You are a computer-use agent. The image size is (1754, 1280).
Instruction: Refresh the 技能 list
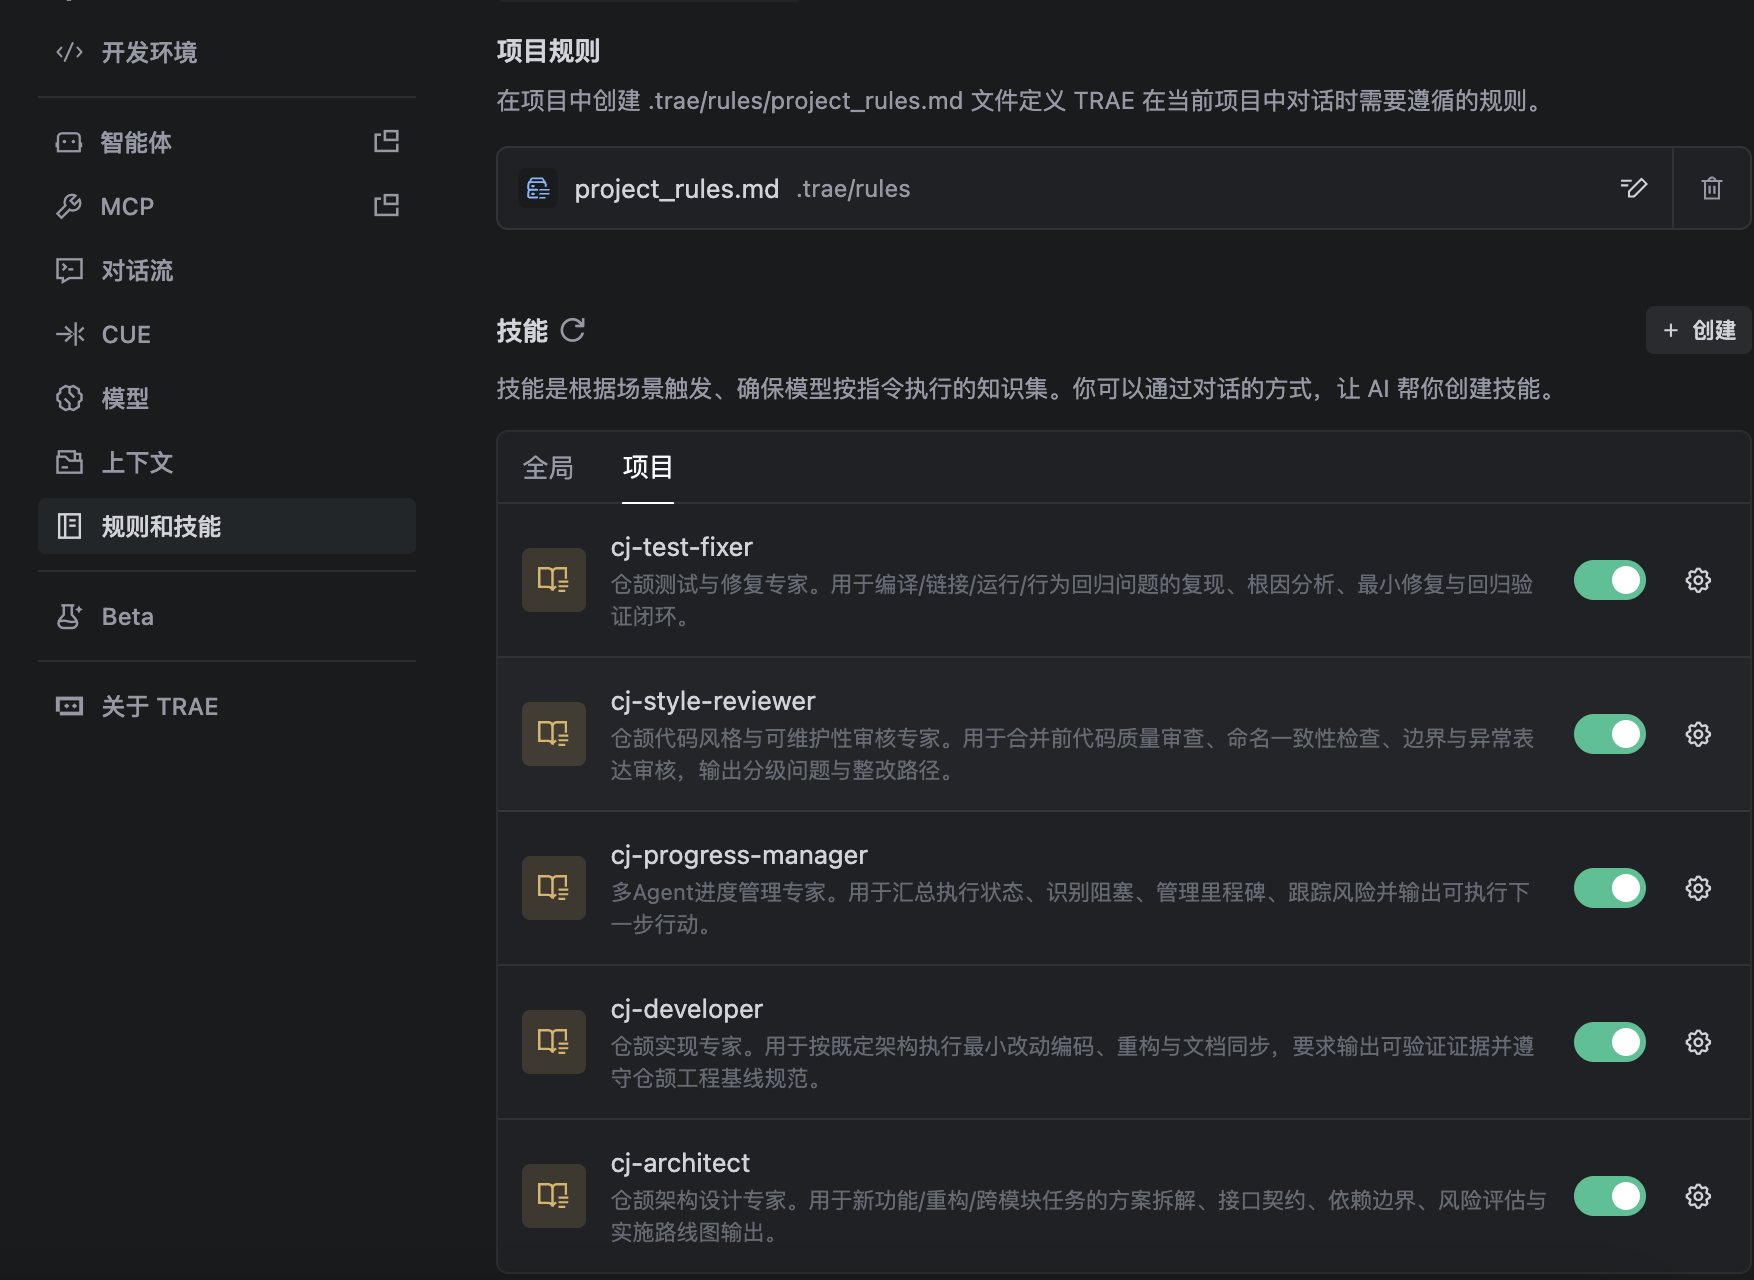pos(572,330)
